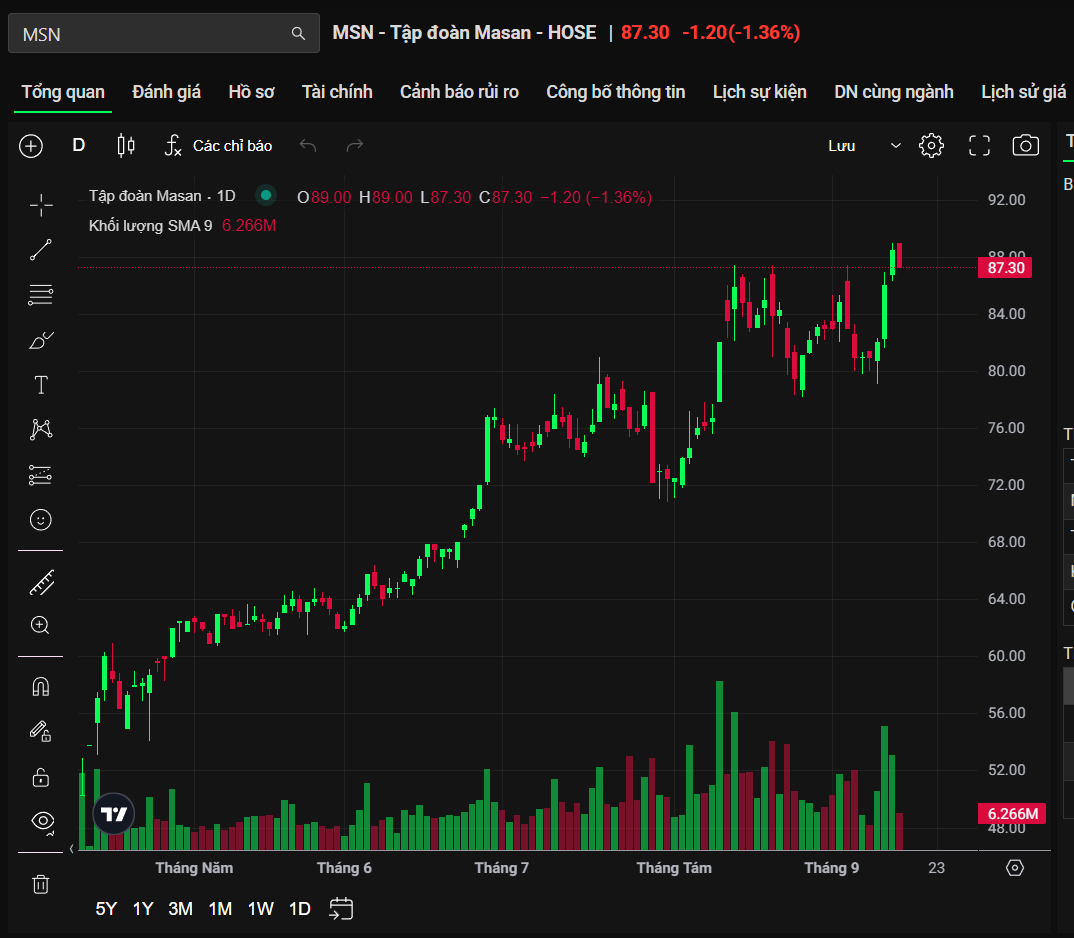Screen dimensions: 1074x938
Task: Open the Hồ sơ tab
Action: [251, 92]
